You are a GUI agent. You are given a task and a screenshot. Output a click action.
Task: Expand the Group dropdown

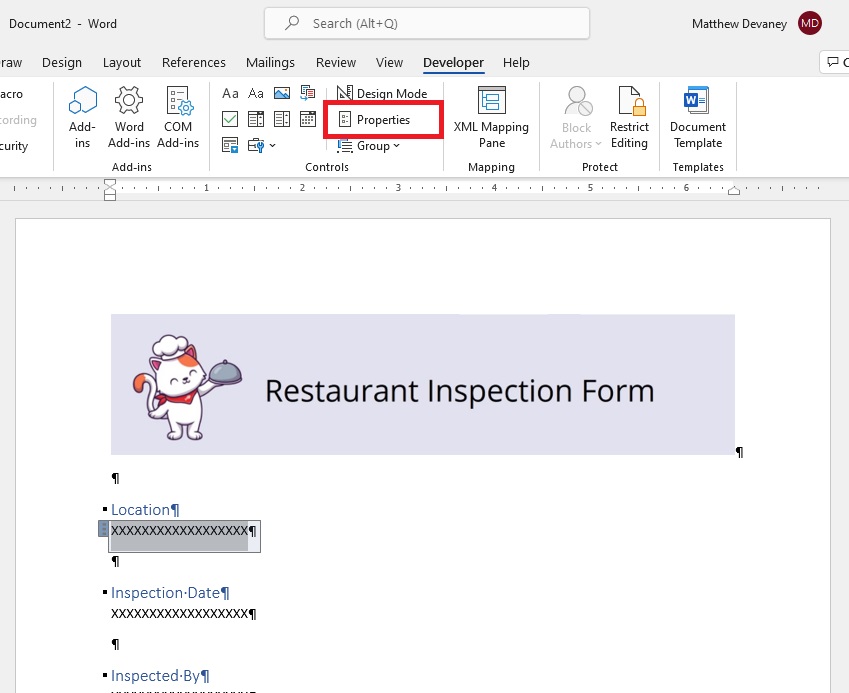368,146
